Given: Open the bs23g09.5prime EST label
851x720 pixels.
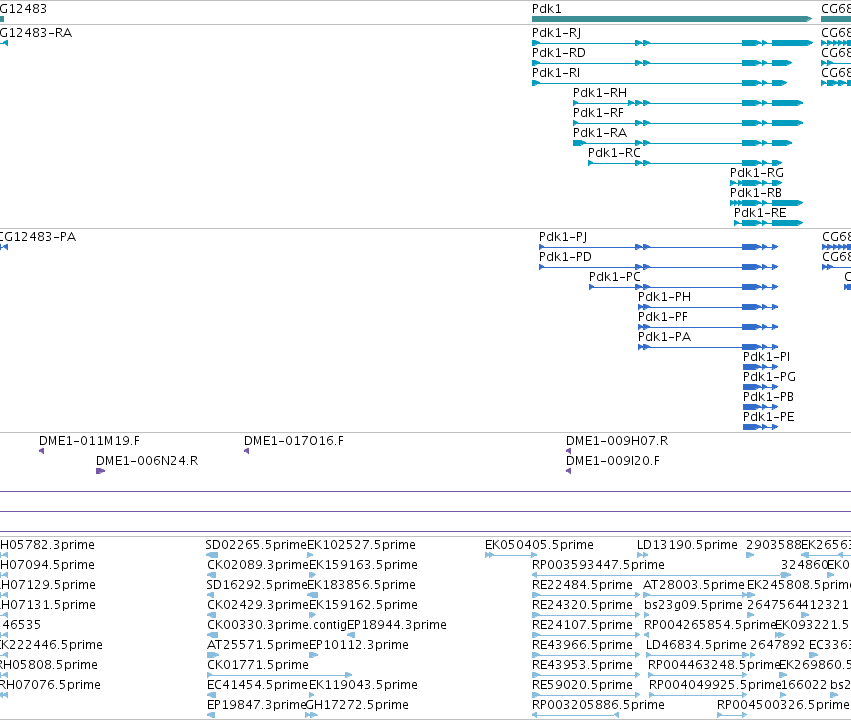Looking at the screenshot, I should [x=693, y=605].
